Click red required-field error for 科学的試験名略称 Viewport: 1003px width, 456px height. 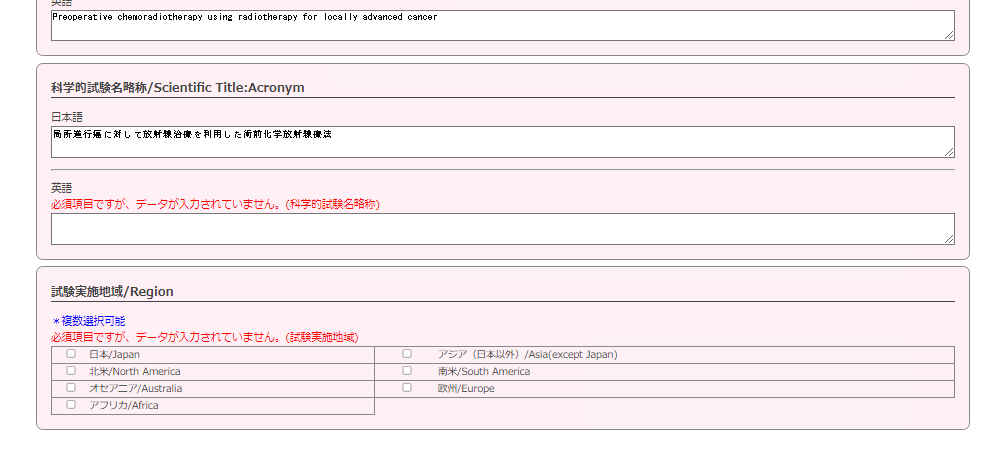pyautogui.click(x=215, y=204)
